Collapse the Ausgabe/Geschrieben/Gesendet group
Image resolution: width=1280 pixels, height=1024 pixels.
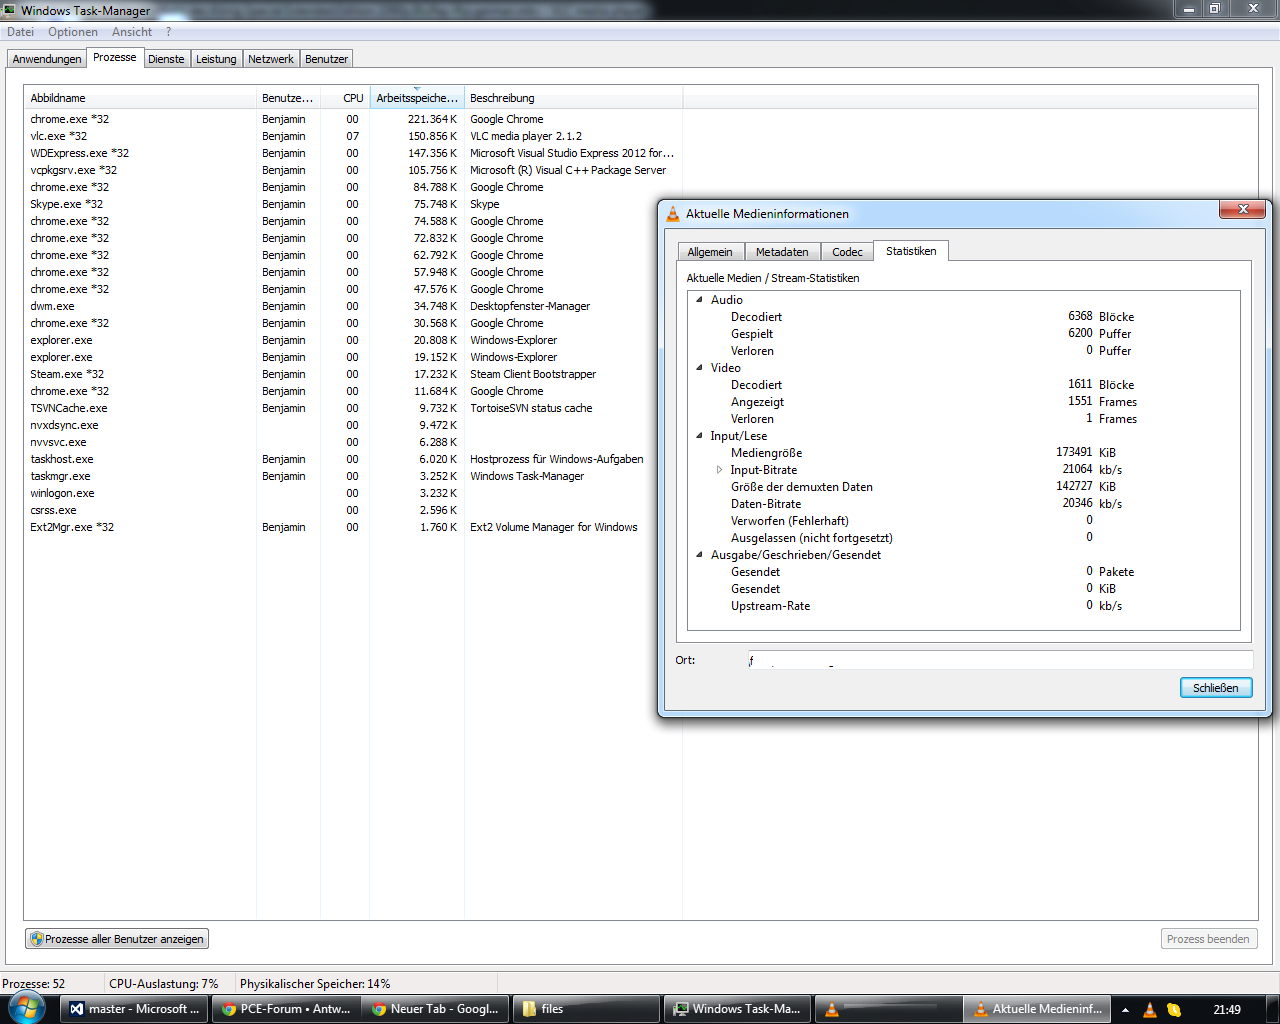pyautogui.click(x=700, y=555)
